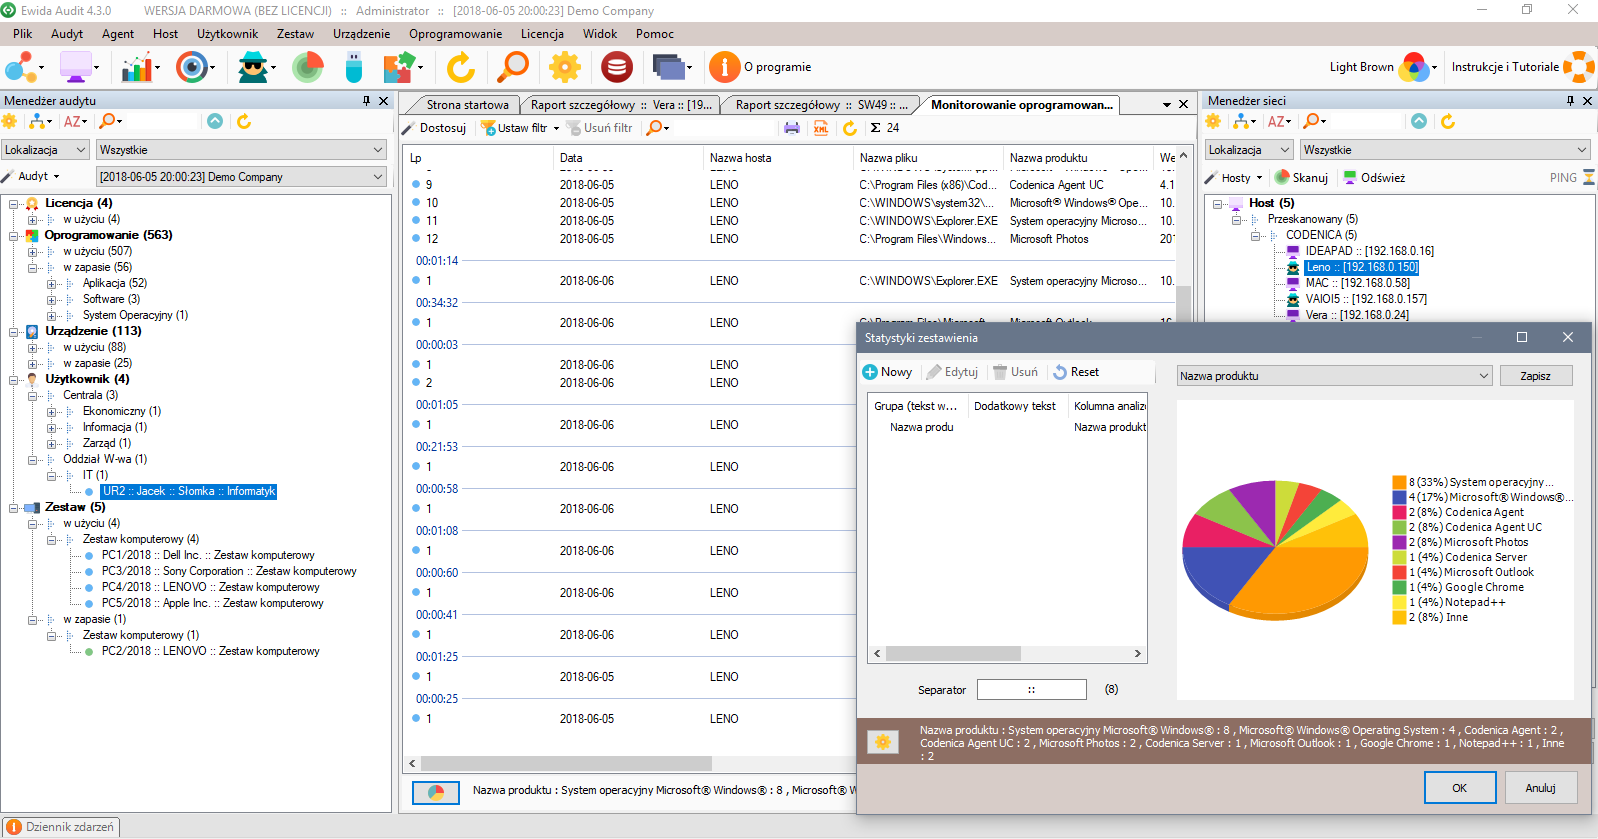1598x839 pixels.
Task: Open the red database toolbar icon
Action: 616,68
